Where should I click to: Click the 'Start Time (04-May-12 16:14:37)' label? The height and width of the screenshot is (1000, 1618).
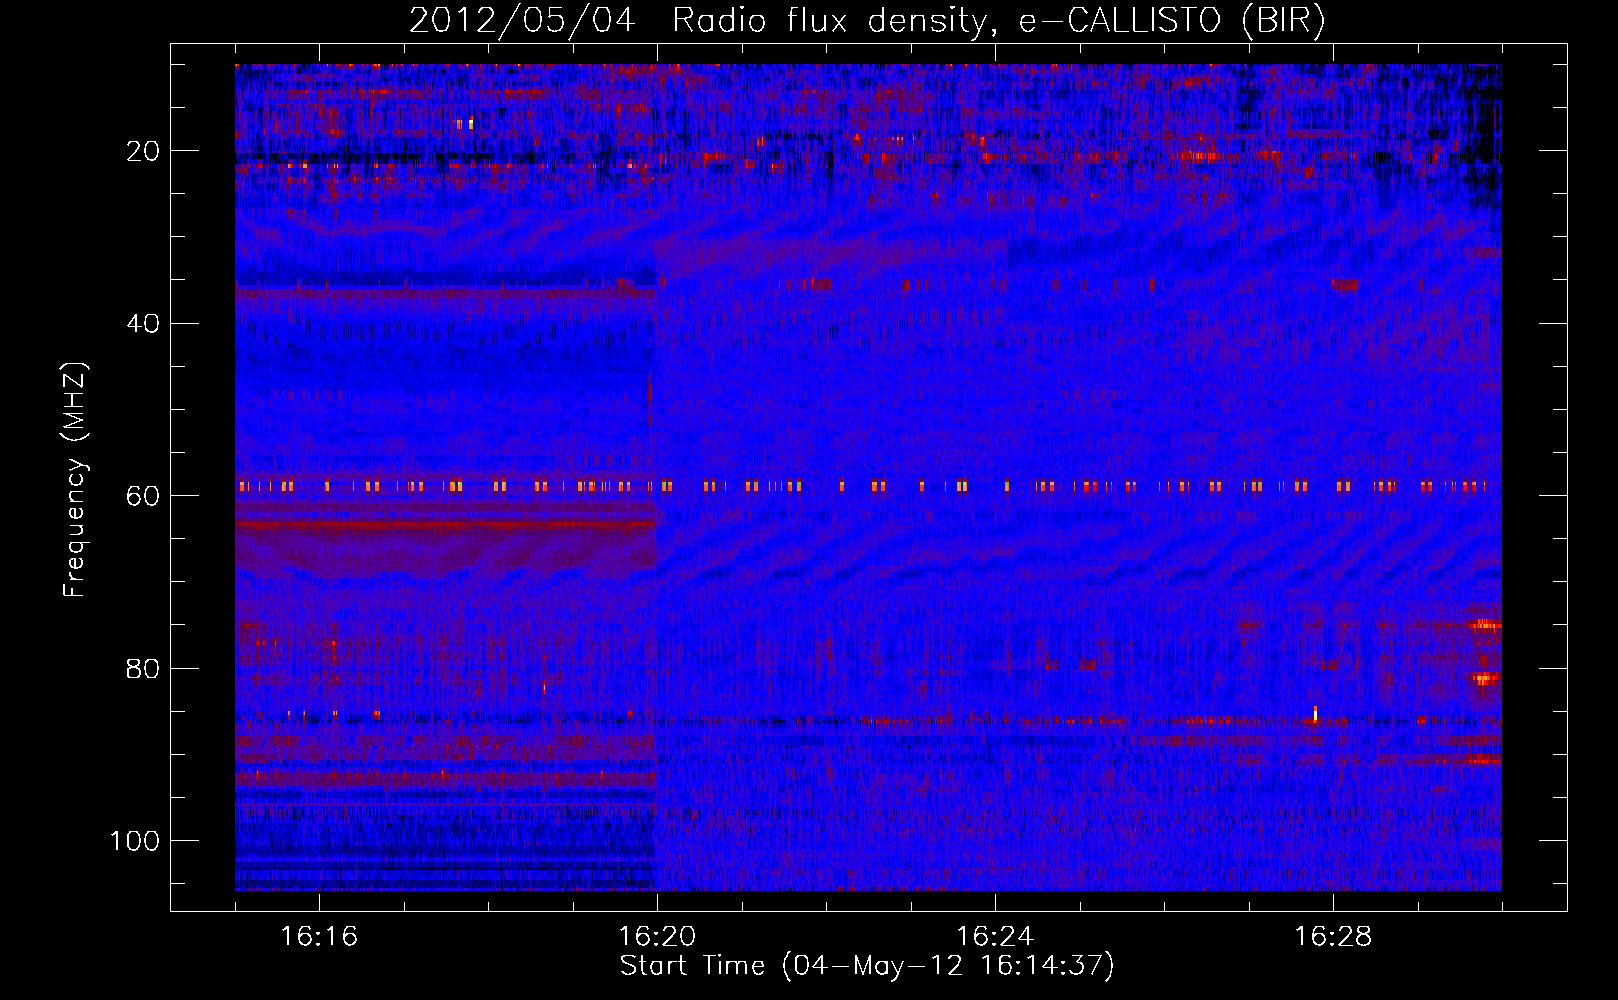pos(867,966)
